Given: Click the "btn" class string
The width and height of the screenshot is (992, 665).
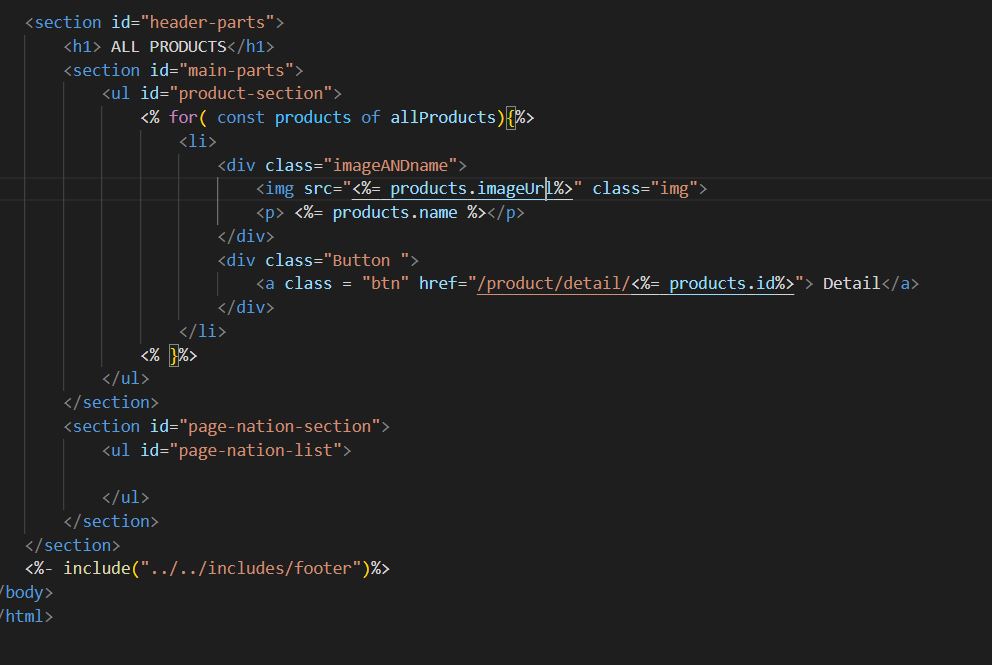Looking at the screenshot, I should click(385, 283).
